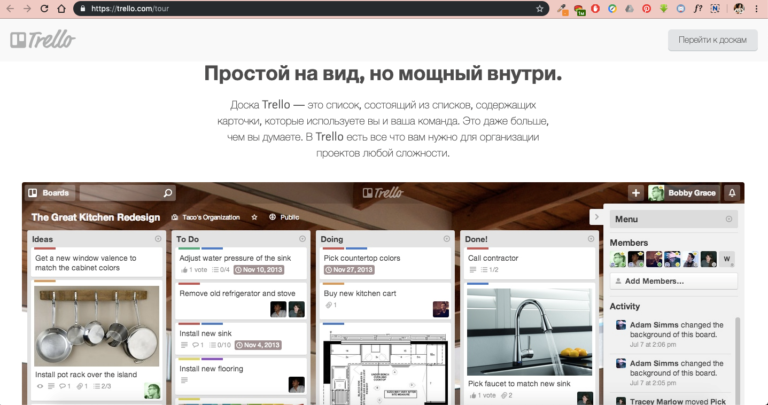
Task: Open card Install pot rack over the island
Action: (x=86, y=375)
